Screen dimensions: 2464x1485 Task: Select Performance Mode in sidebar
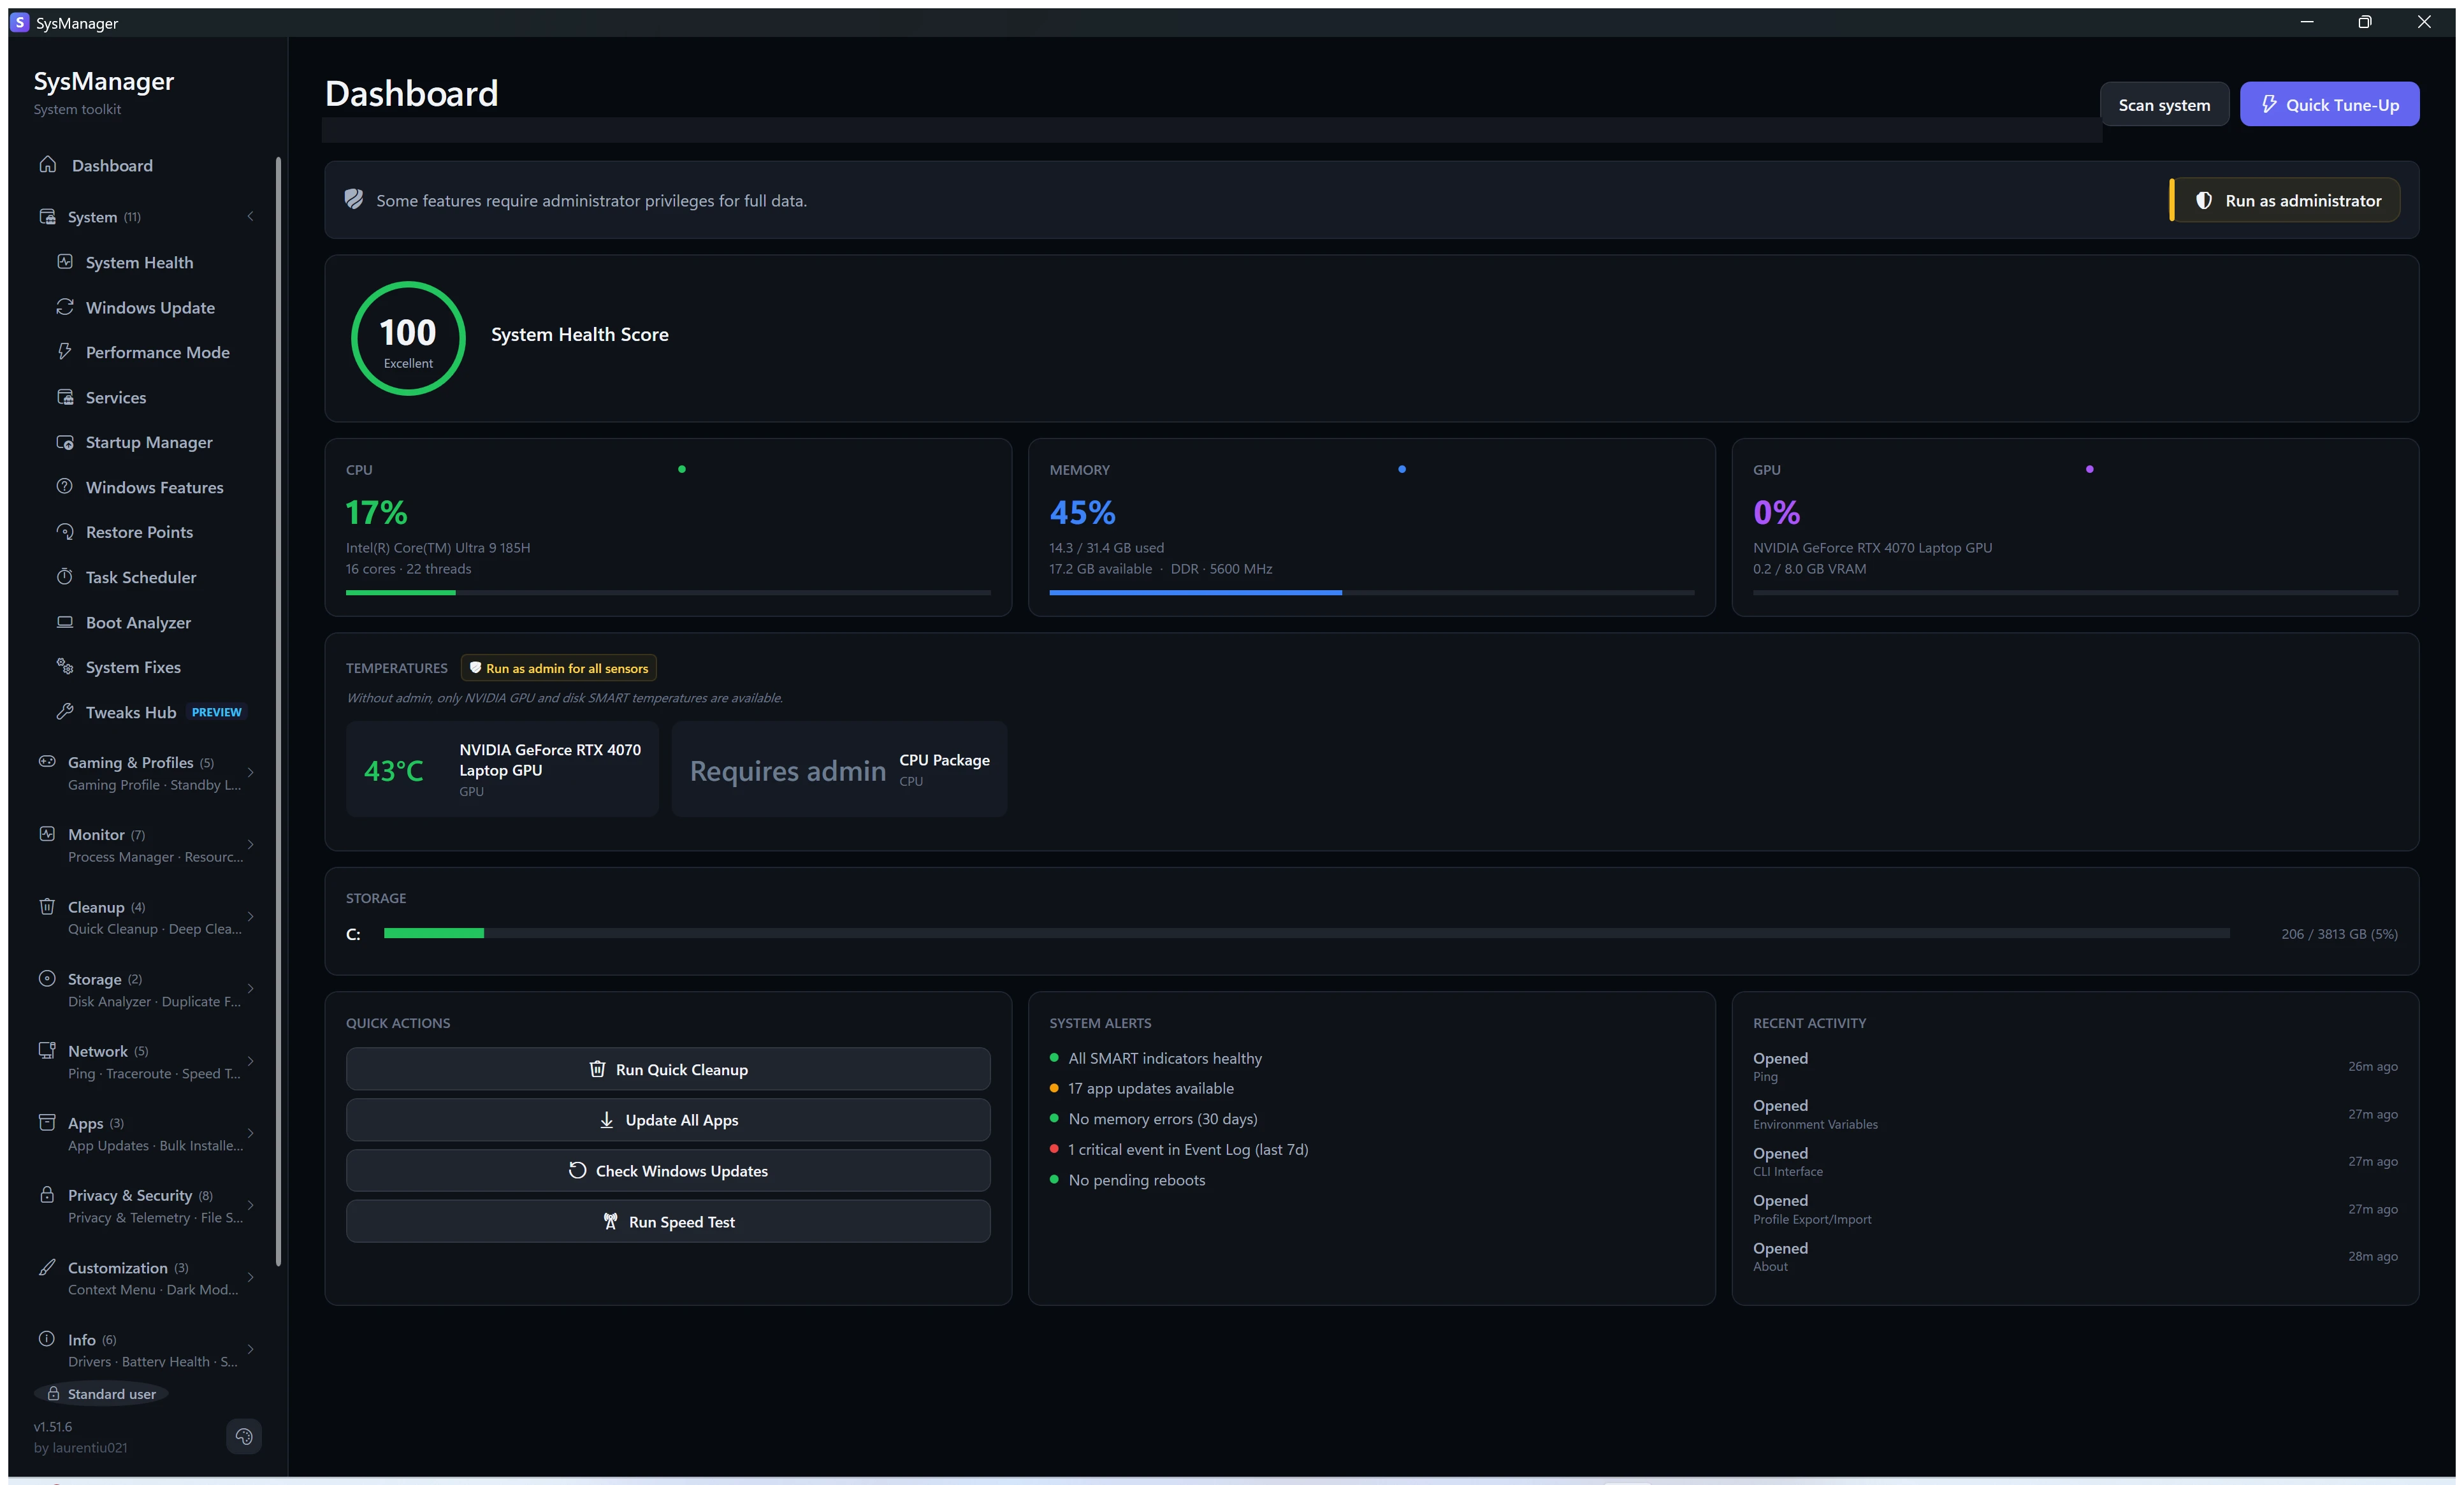pyautogui.click(x=157, y=352)
